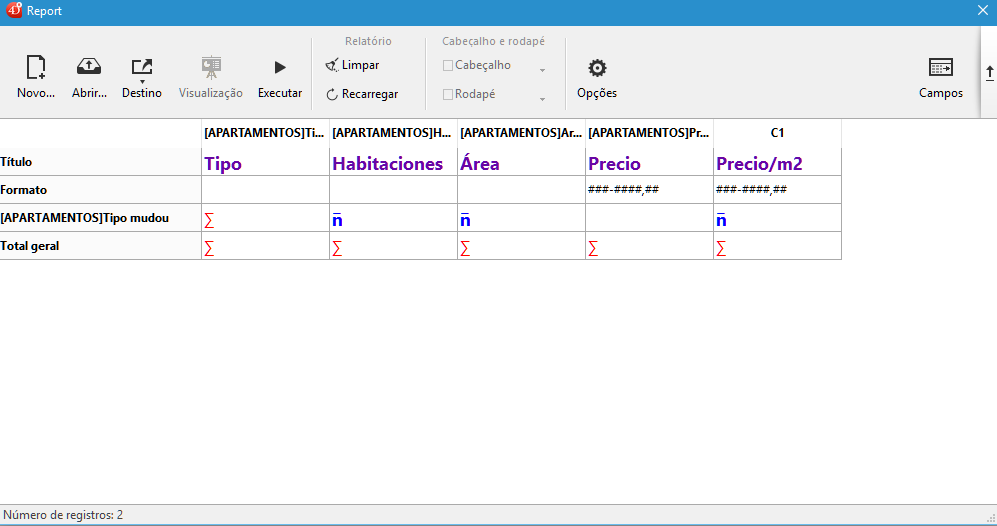
Task: Select the Título row header
Action: [x=100, y=162]
